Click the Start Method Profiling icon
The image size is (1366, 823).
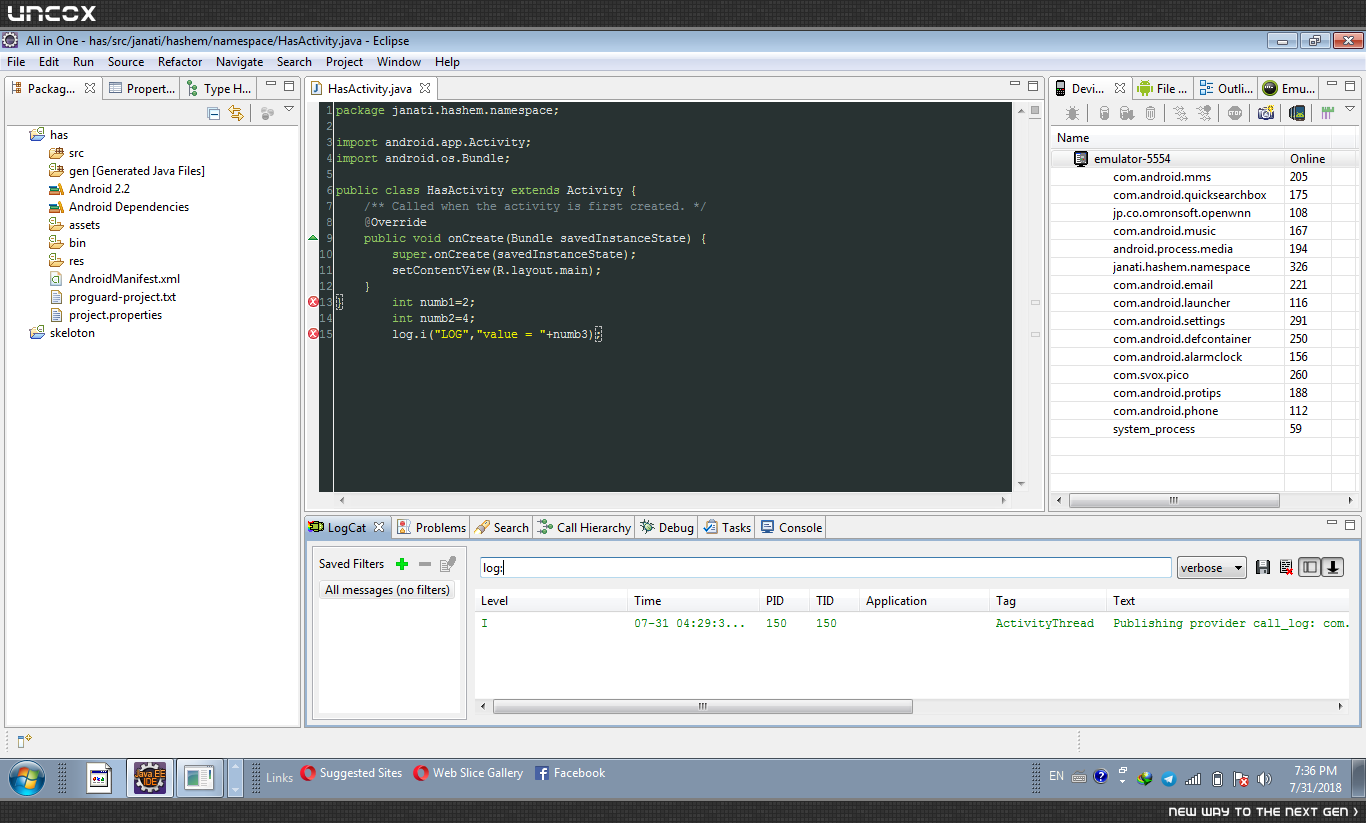pyautogui.click(x=1204, y=114)
